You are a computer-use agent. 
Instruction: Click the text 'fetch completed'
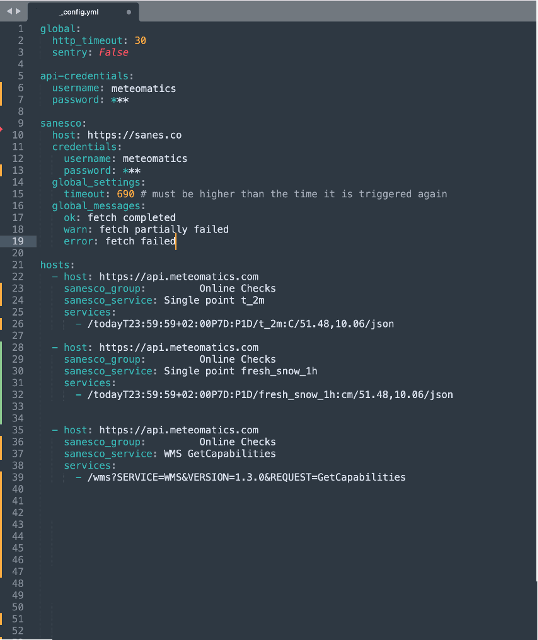(131, 218)
